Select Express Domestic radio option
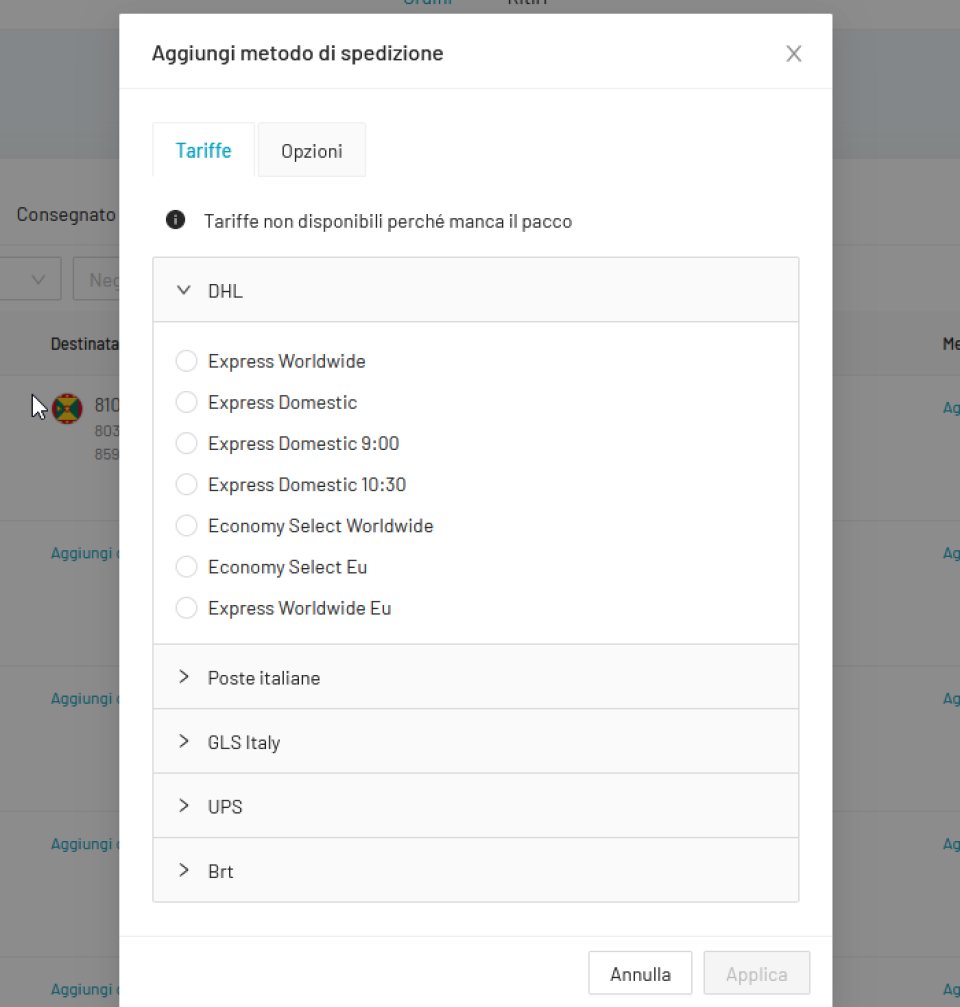 (186, 402)
